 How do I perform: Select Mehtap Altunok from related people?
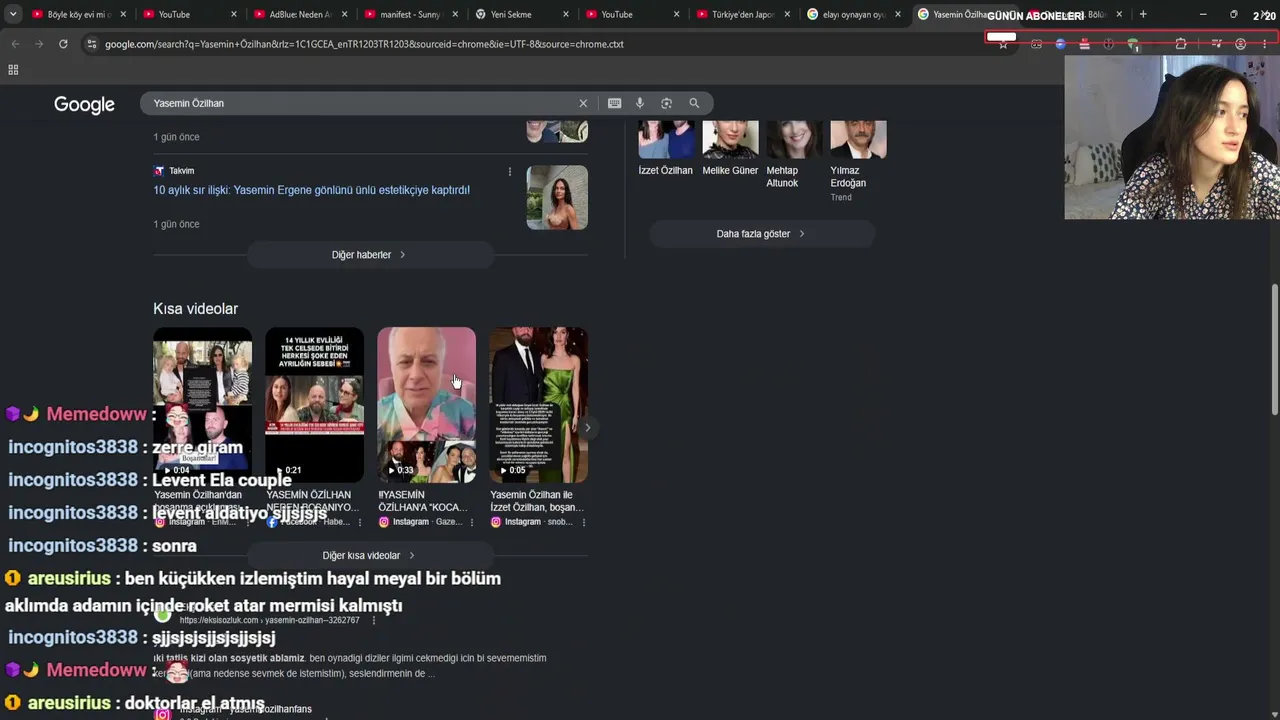point(794,154)
